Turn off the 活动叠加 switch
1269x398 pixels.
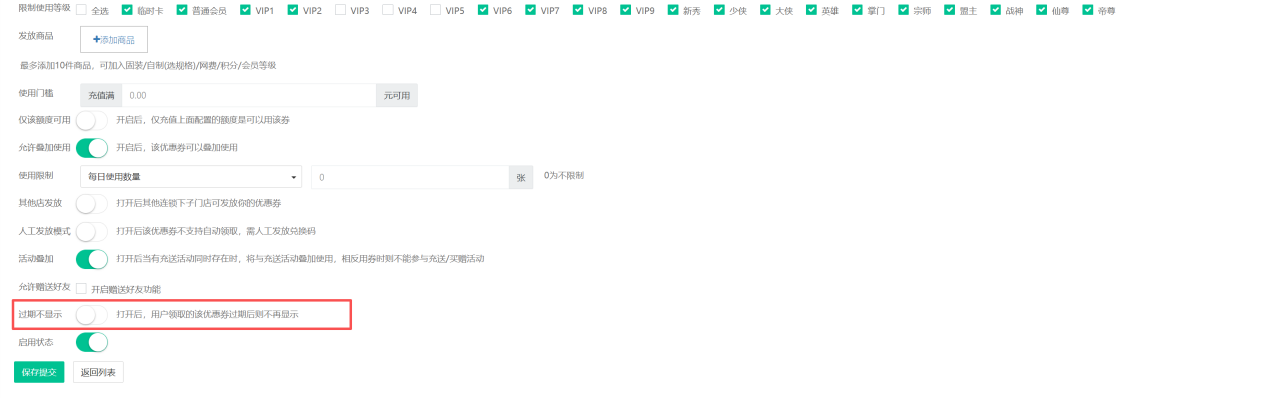(92, 259)
